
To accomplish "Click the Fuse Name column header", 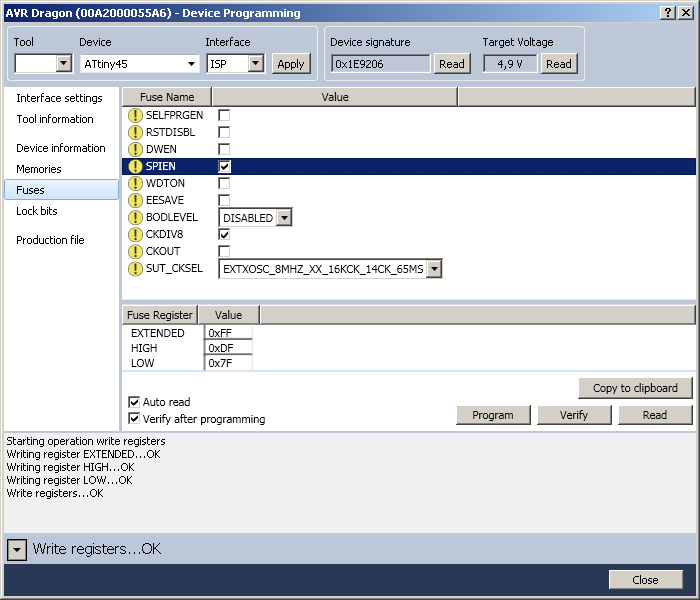I will pyautogui.click(x=167, y=97).
